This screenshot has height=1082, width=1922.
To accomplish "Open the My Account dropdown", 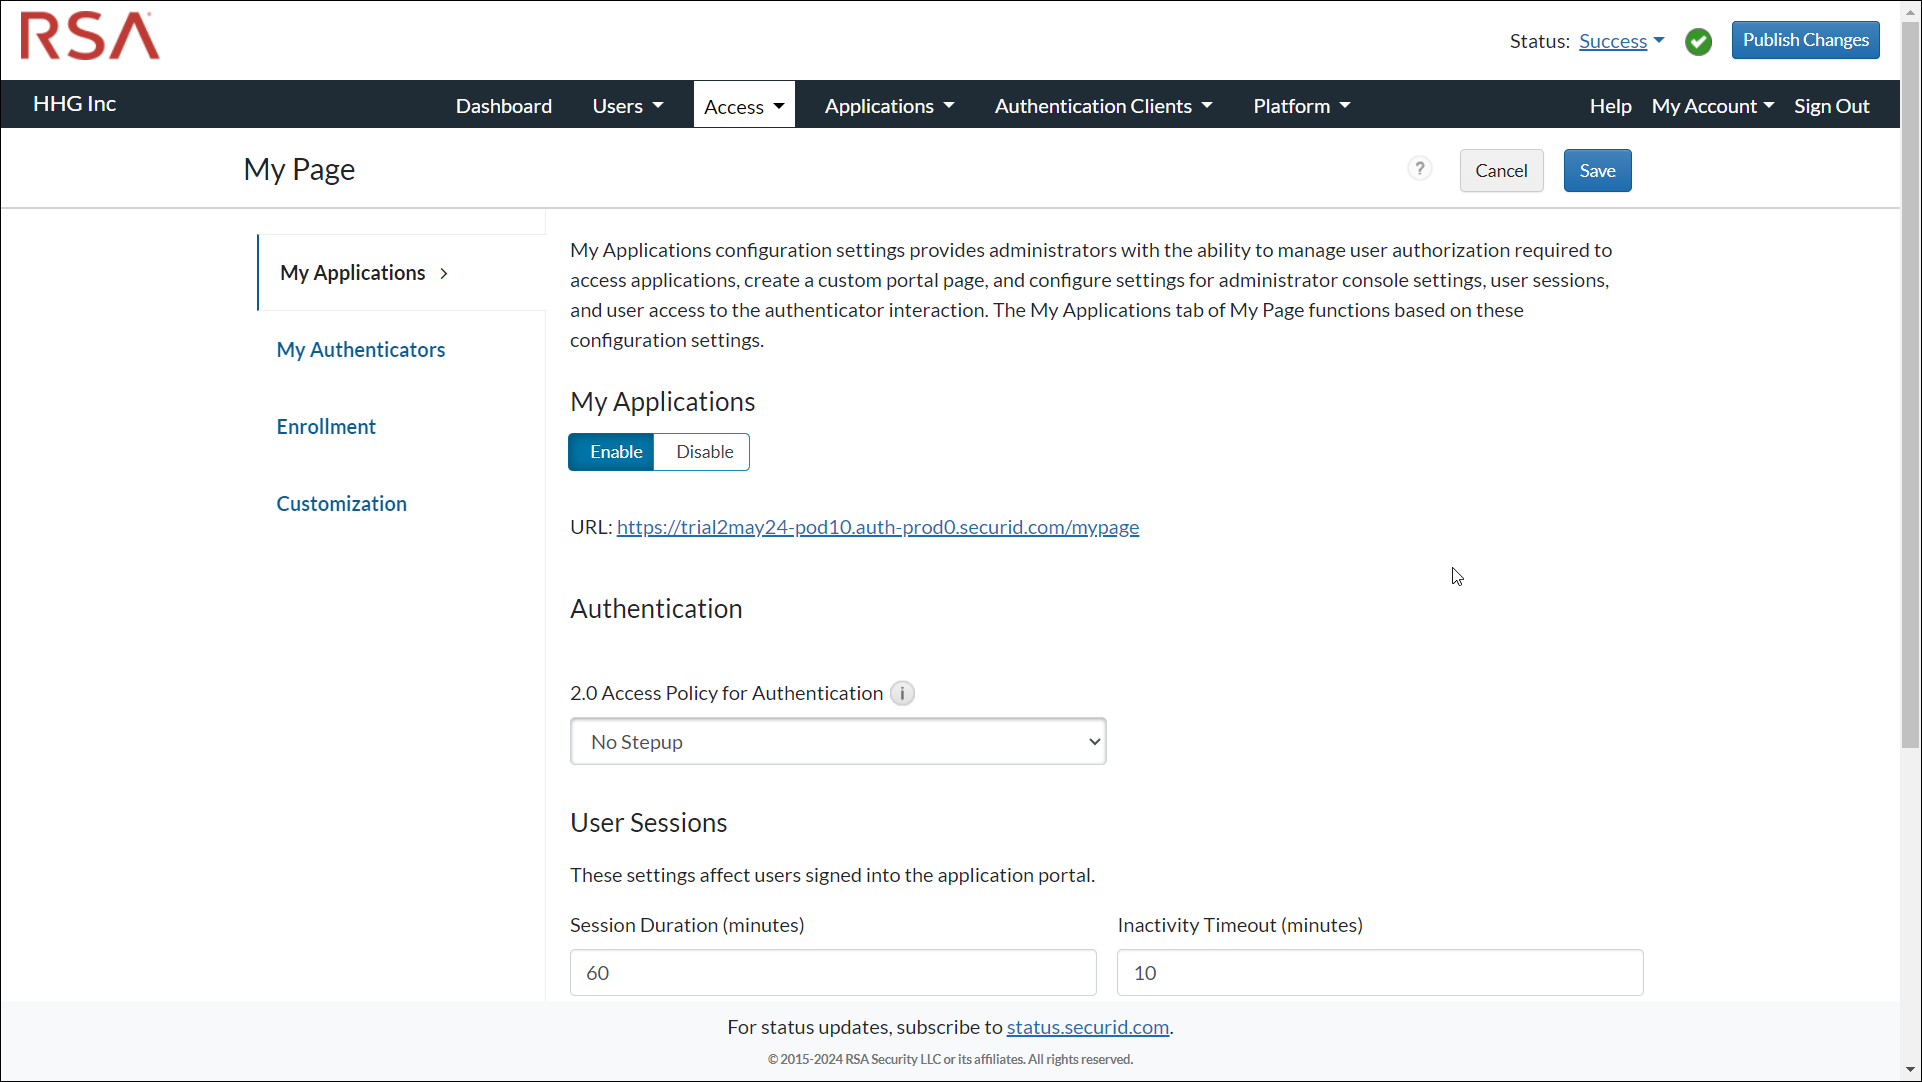I will [1711, 105].
